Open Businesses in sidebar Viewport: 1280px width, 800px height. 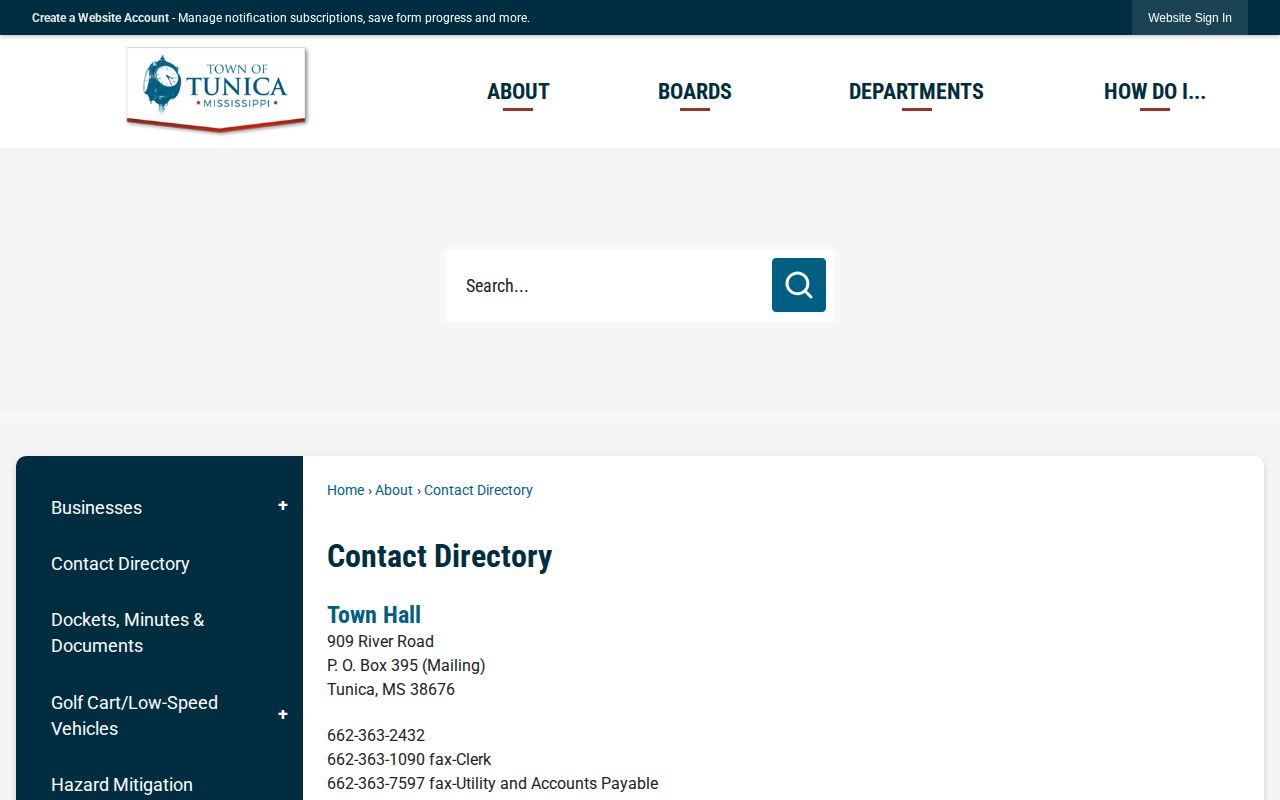pyautogui.click(x=97, y=508)
